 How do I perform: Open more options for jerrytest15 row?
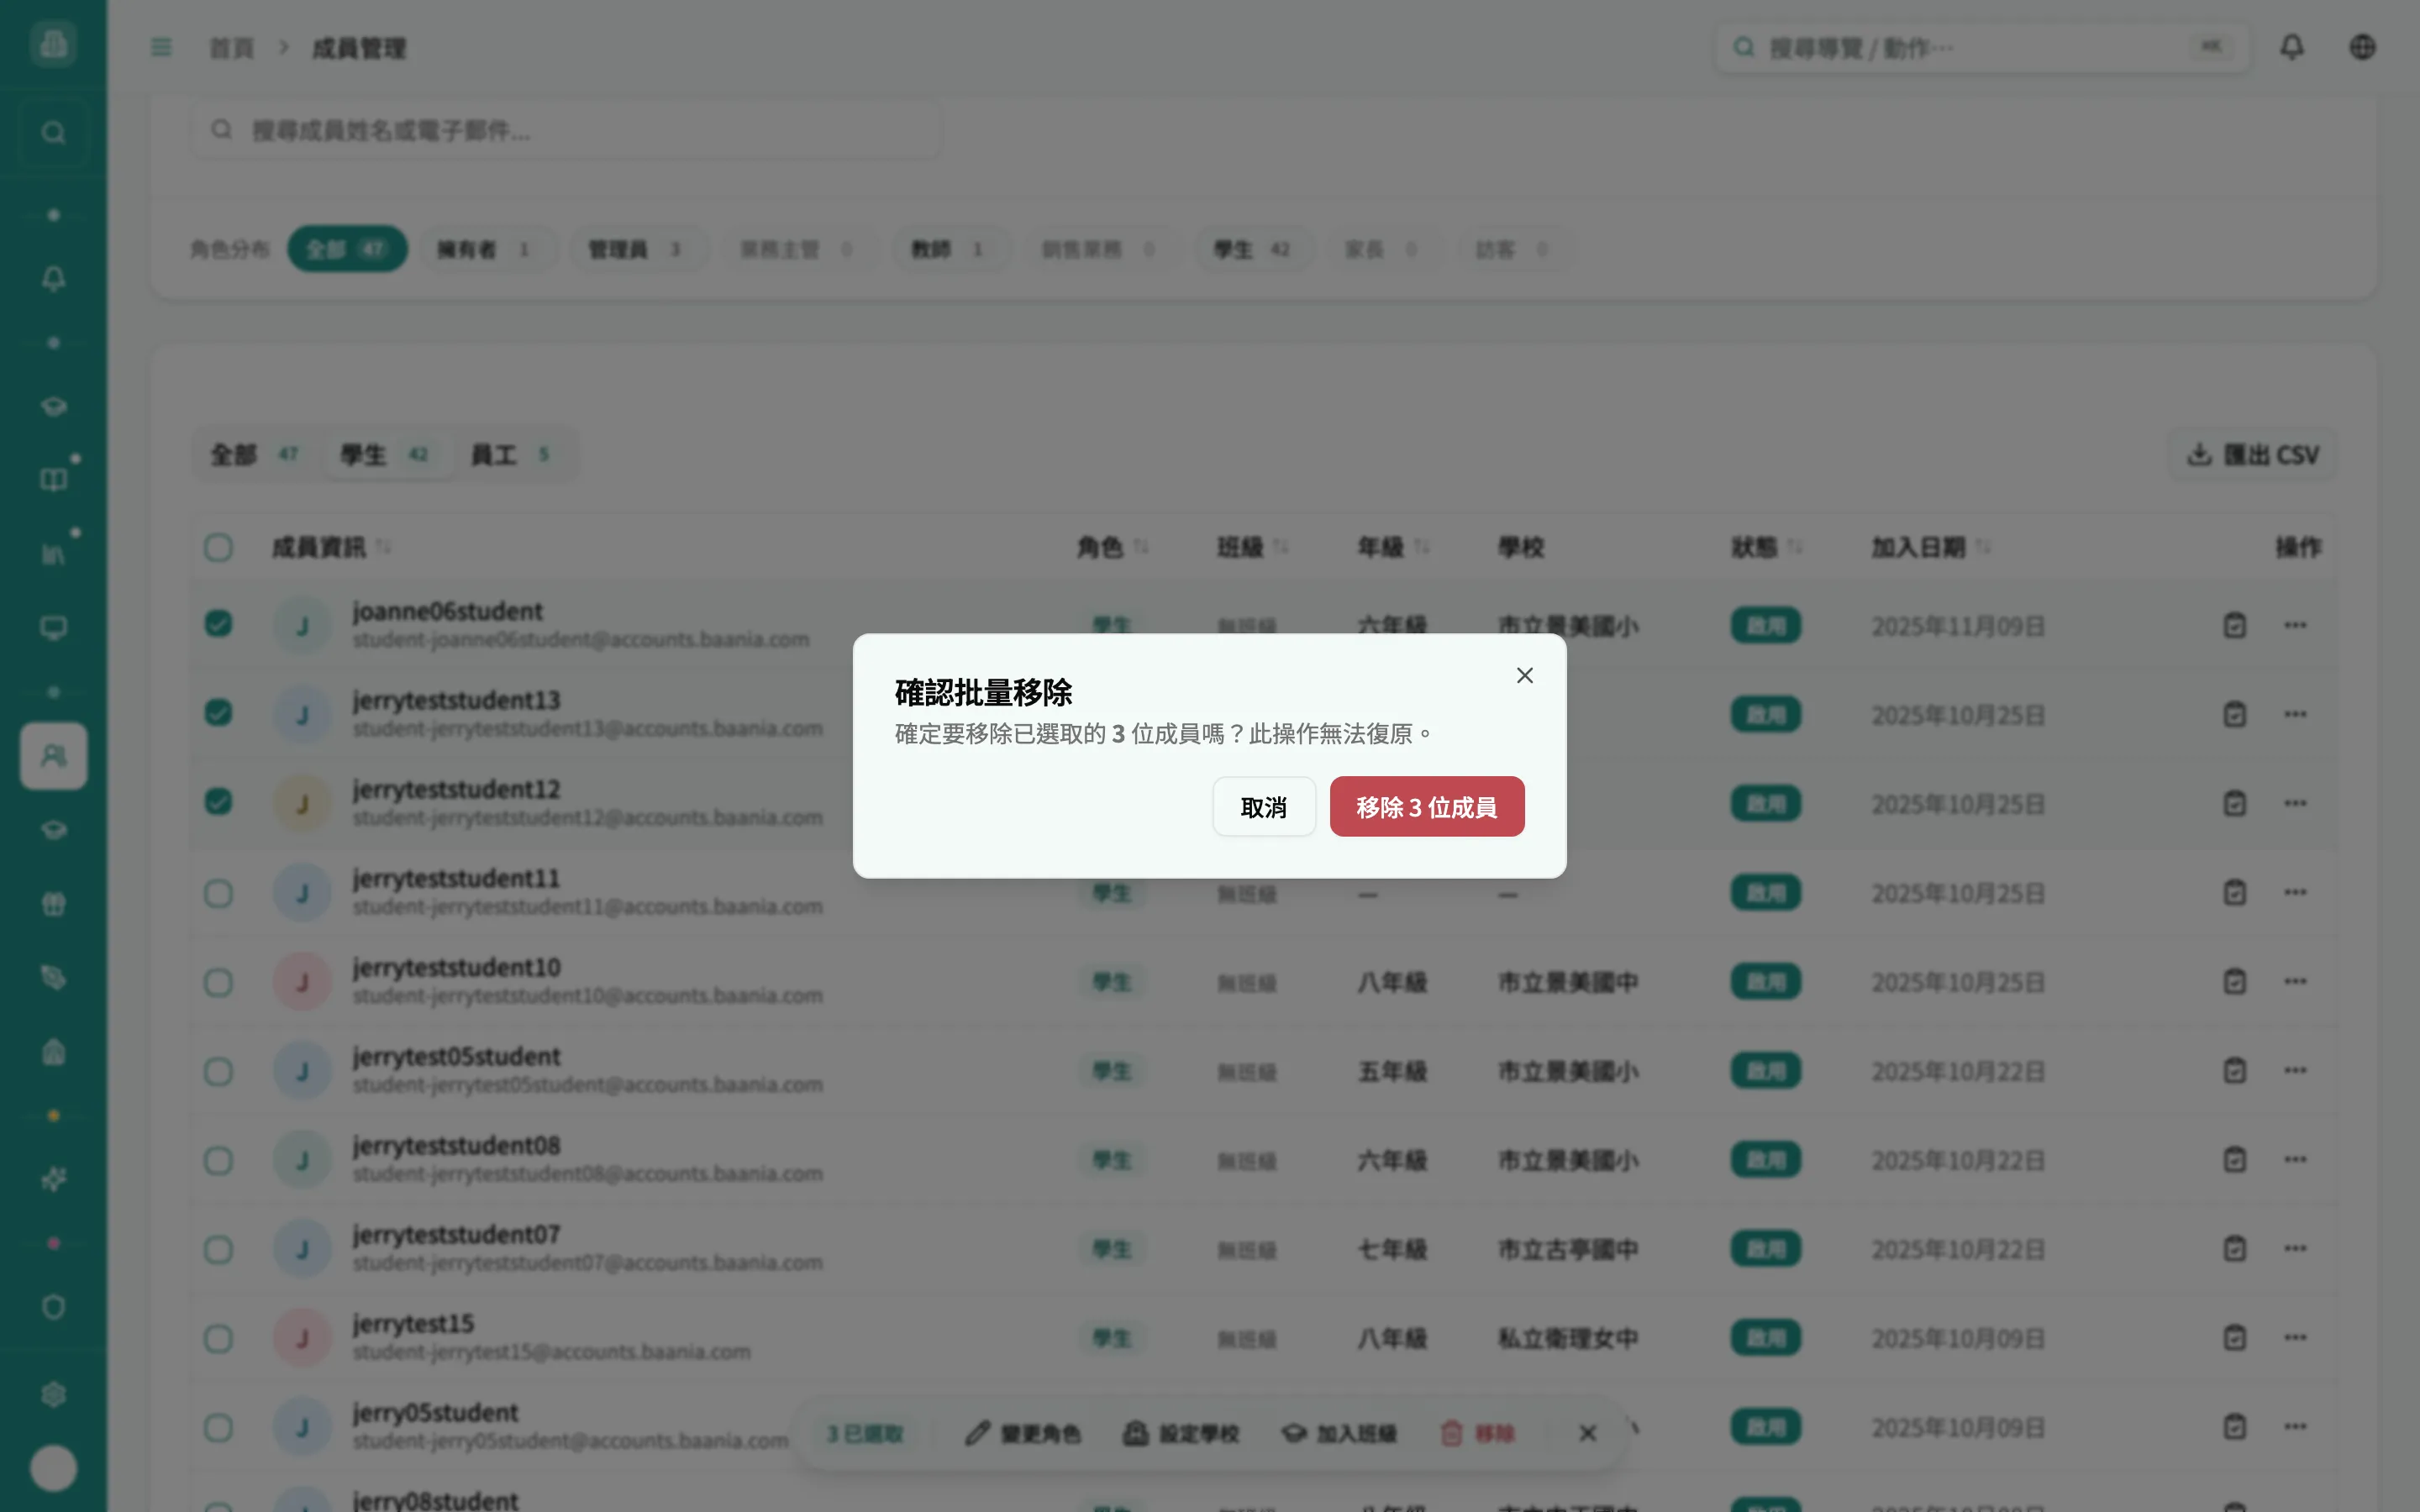[2295, 1338]
